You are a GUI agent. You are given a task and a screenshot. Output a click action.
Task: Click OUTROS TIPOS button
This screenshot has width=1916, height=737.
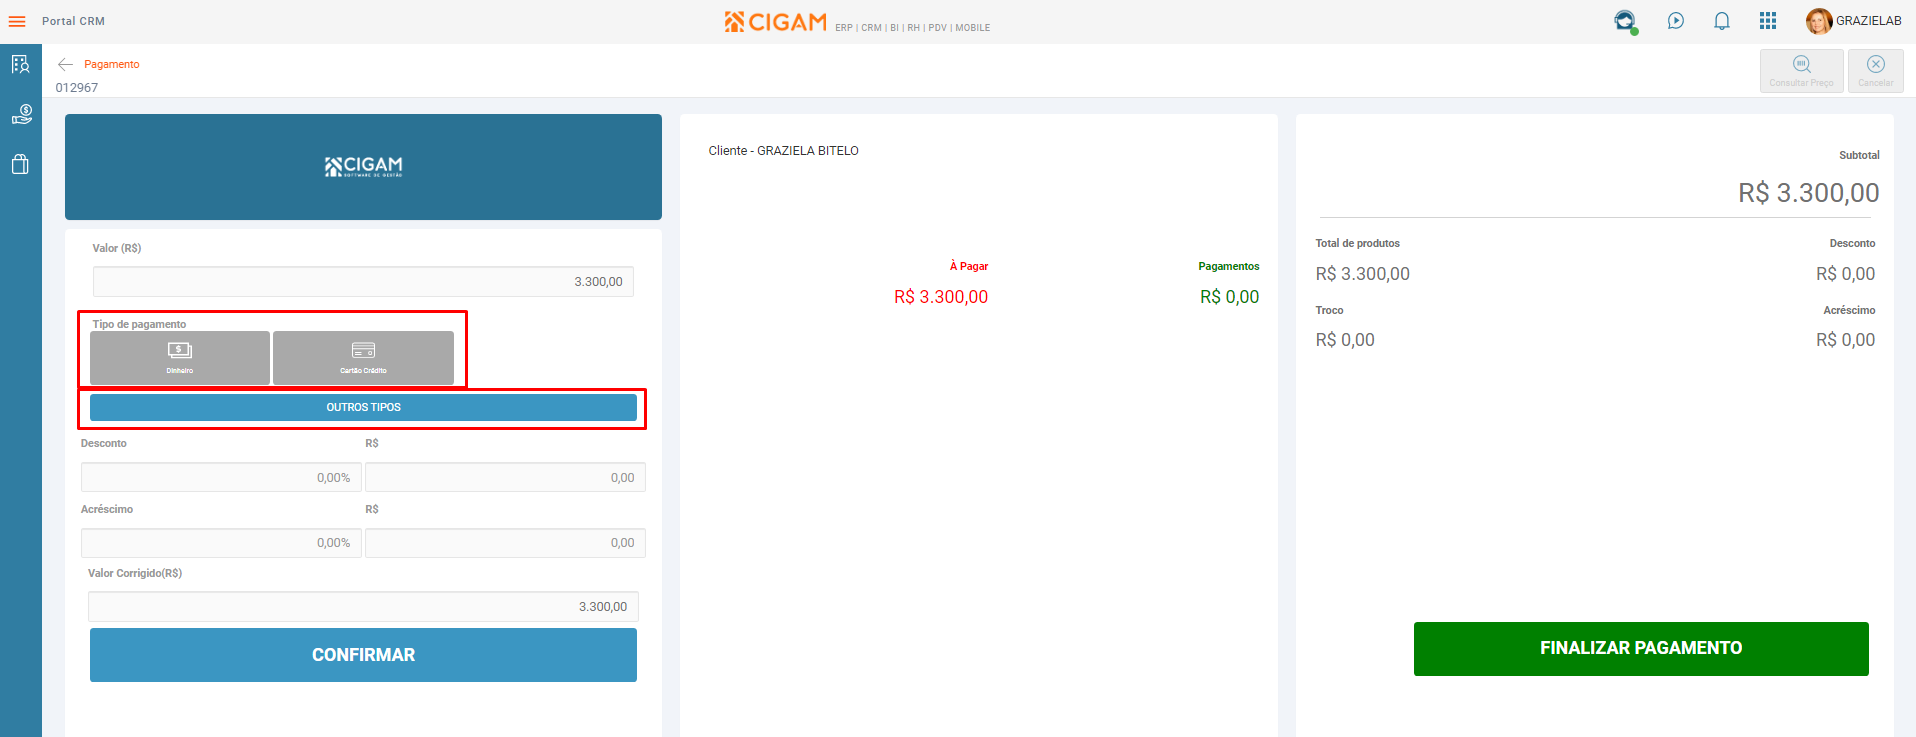coord(363,407)
